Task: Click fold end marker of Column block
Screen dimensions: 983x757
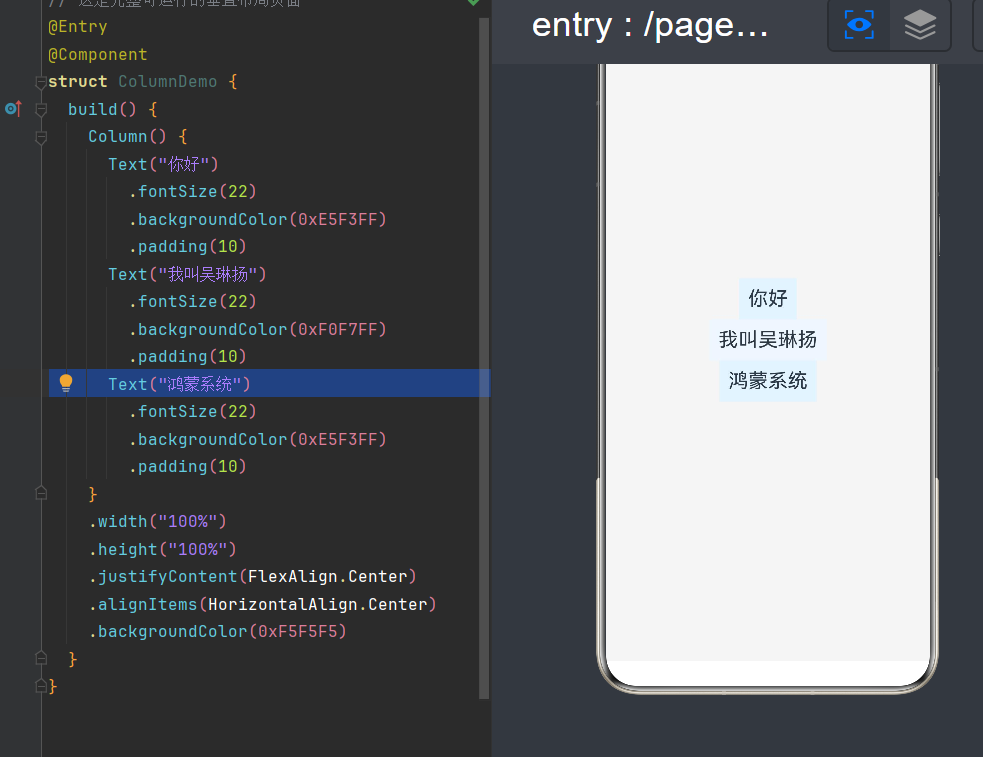Action: [x=41, y=494]
